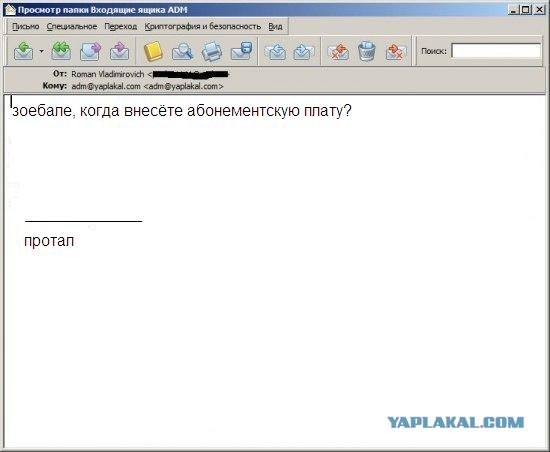
Task: Go to previous message envelope icon
Action: coord(276,51)
